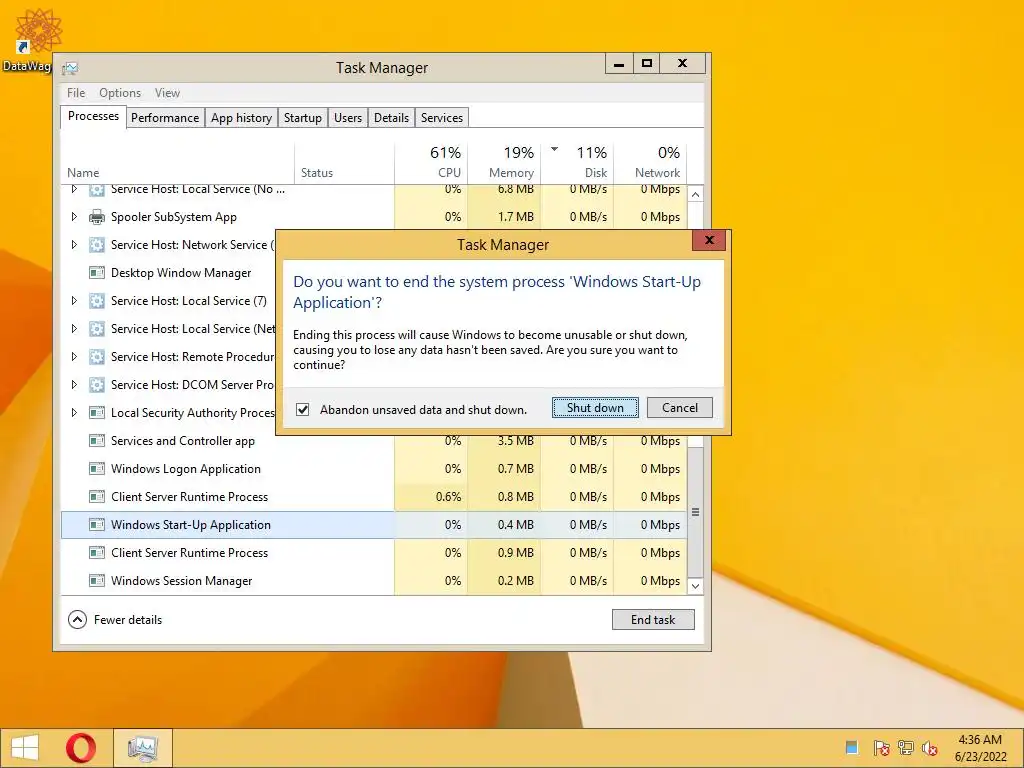Expand Service Host: Local Service (No... row

[74, 189]
